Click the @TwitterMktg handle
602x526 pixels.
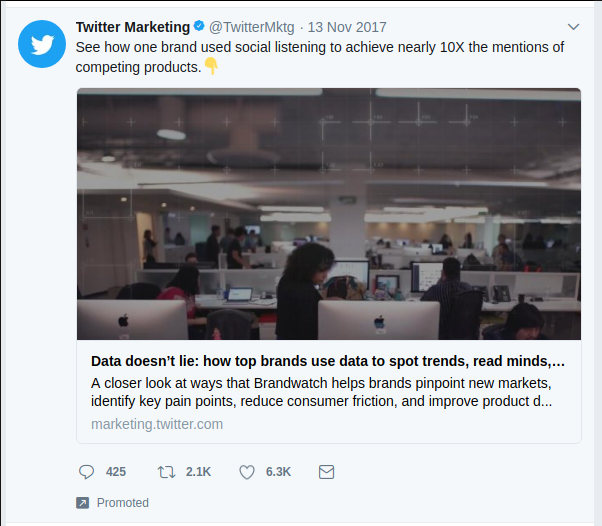[x=251, y=27]
